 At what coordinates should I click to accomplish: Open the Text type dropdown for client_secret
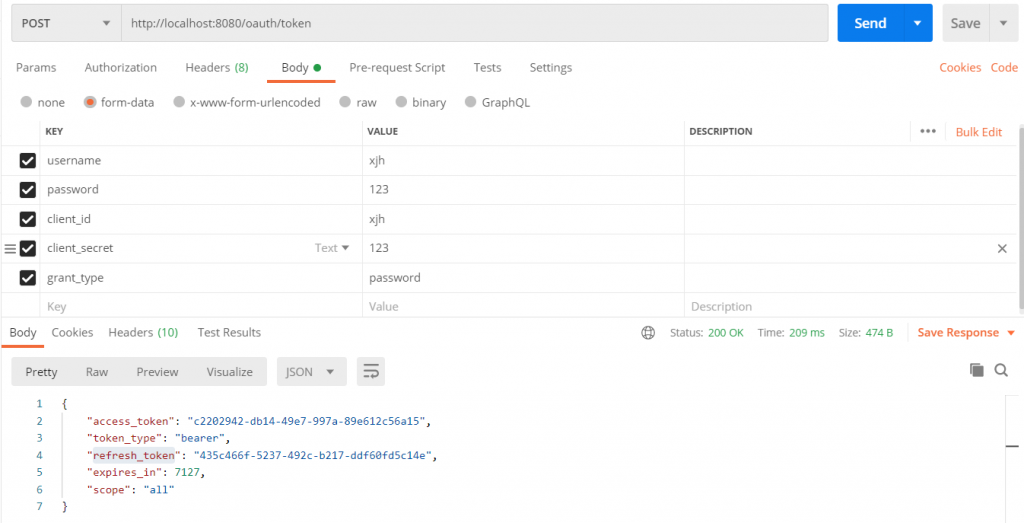[332, 248]
